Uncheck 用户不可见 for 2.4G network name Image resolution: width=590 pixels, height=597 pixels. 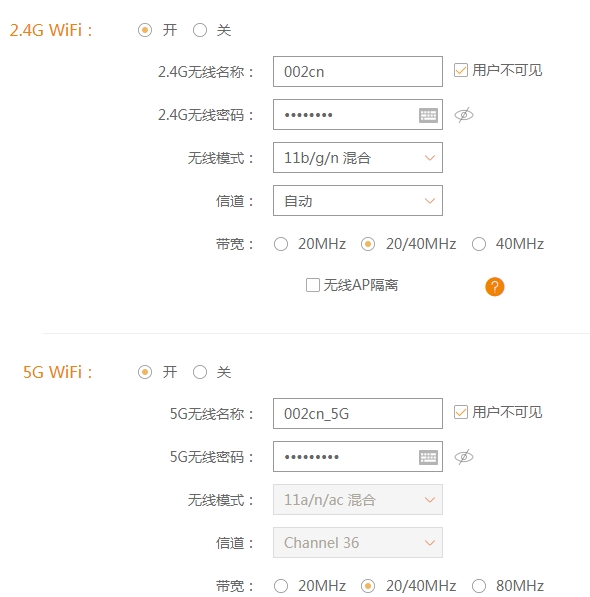pos(461,70)
